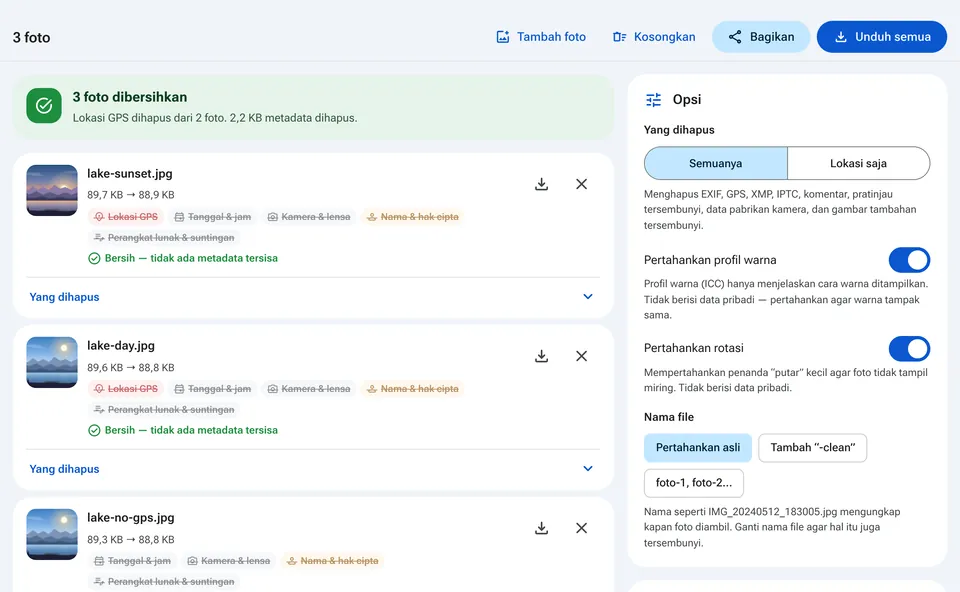Image resolution: width=960 pixels, height=592 pixels.
Task: Click Kamera & lensa tag on lake-day.jpg
Action: coord(309,389)
